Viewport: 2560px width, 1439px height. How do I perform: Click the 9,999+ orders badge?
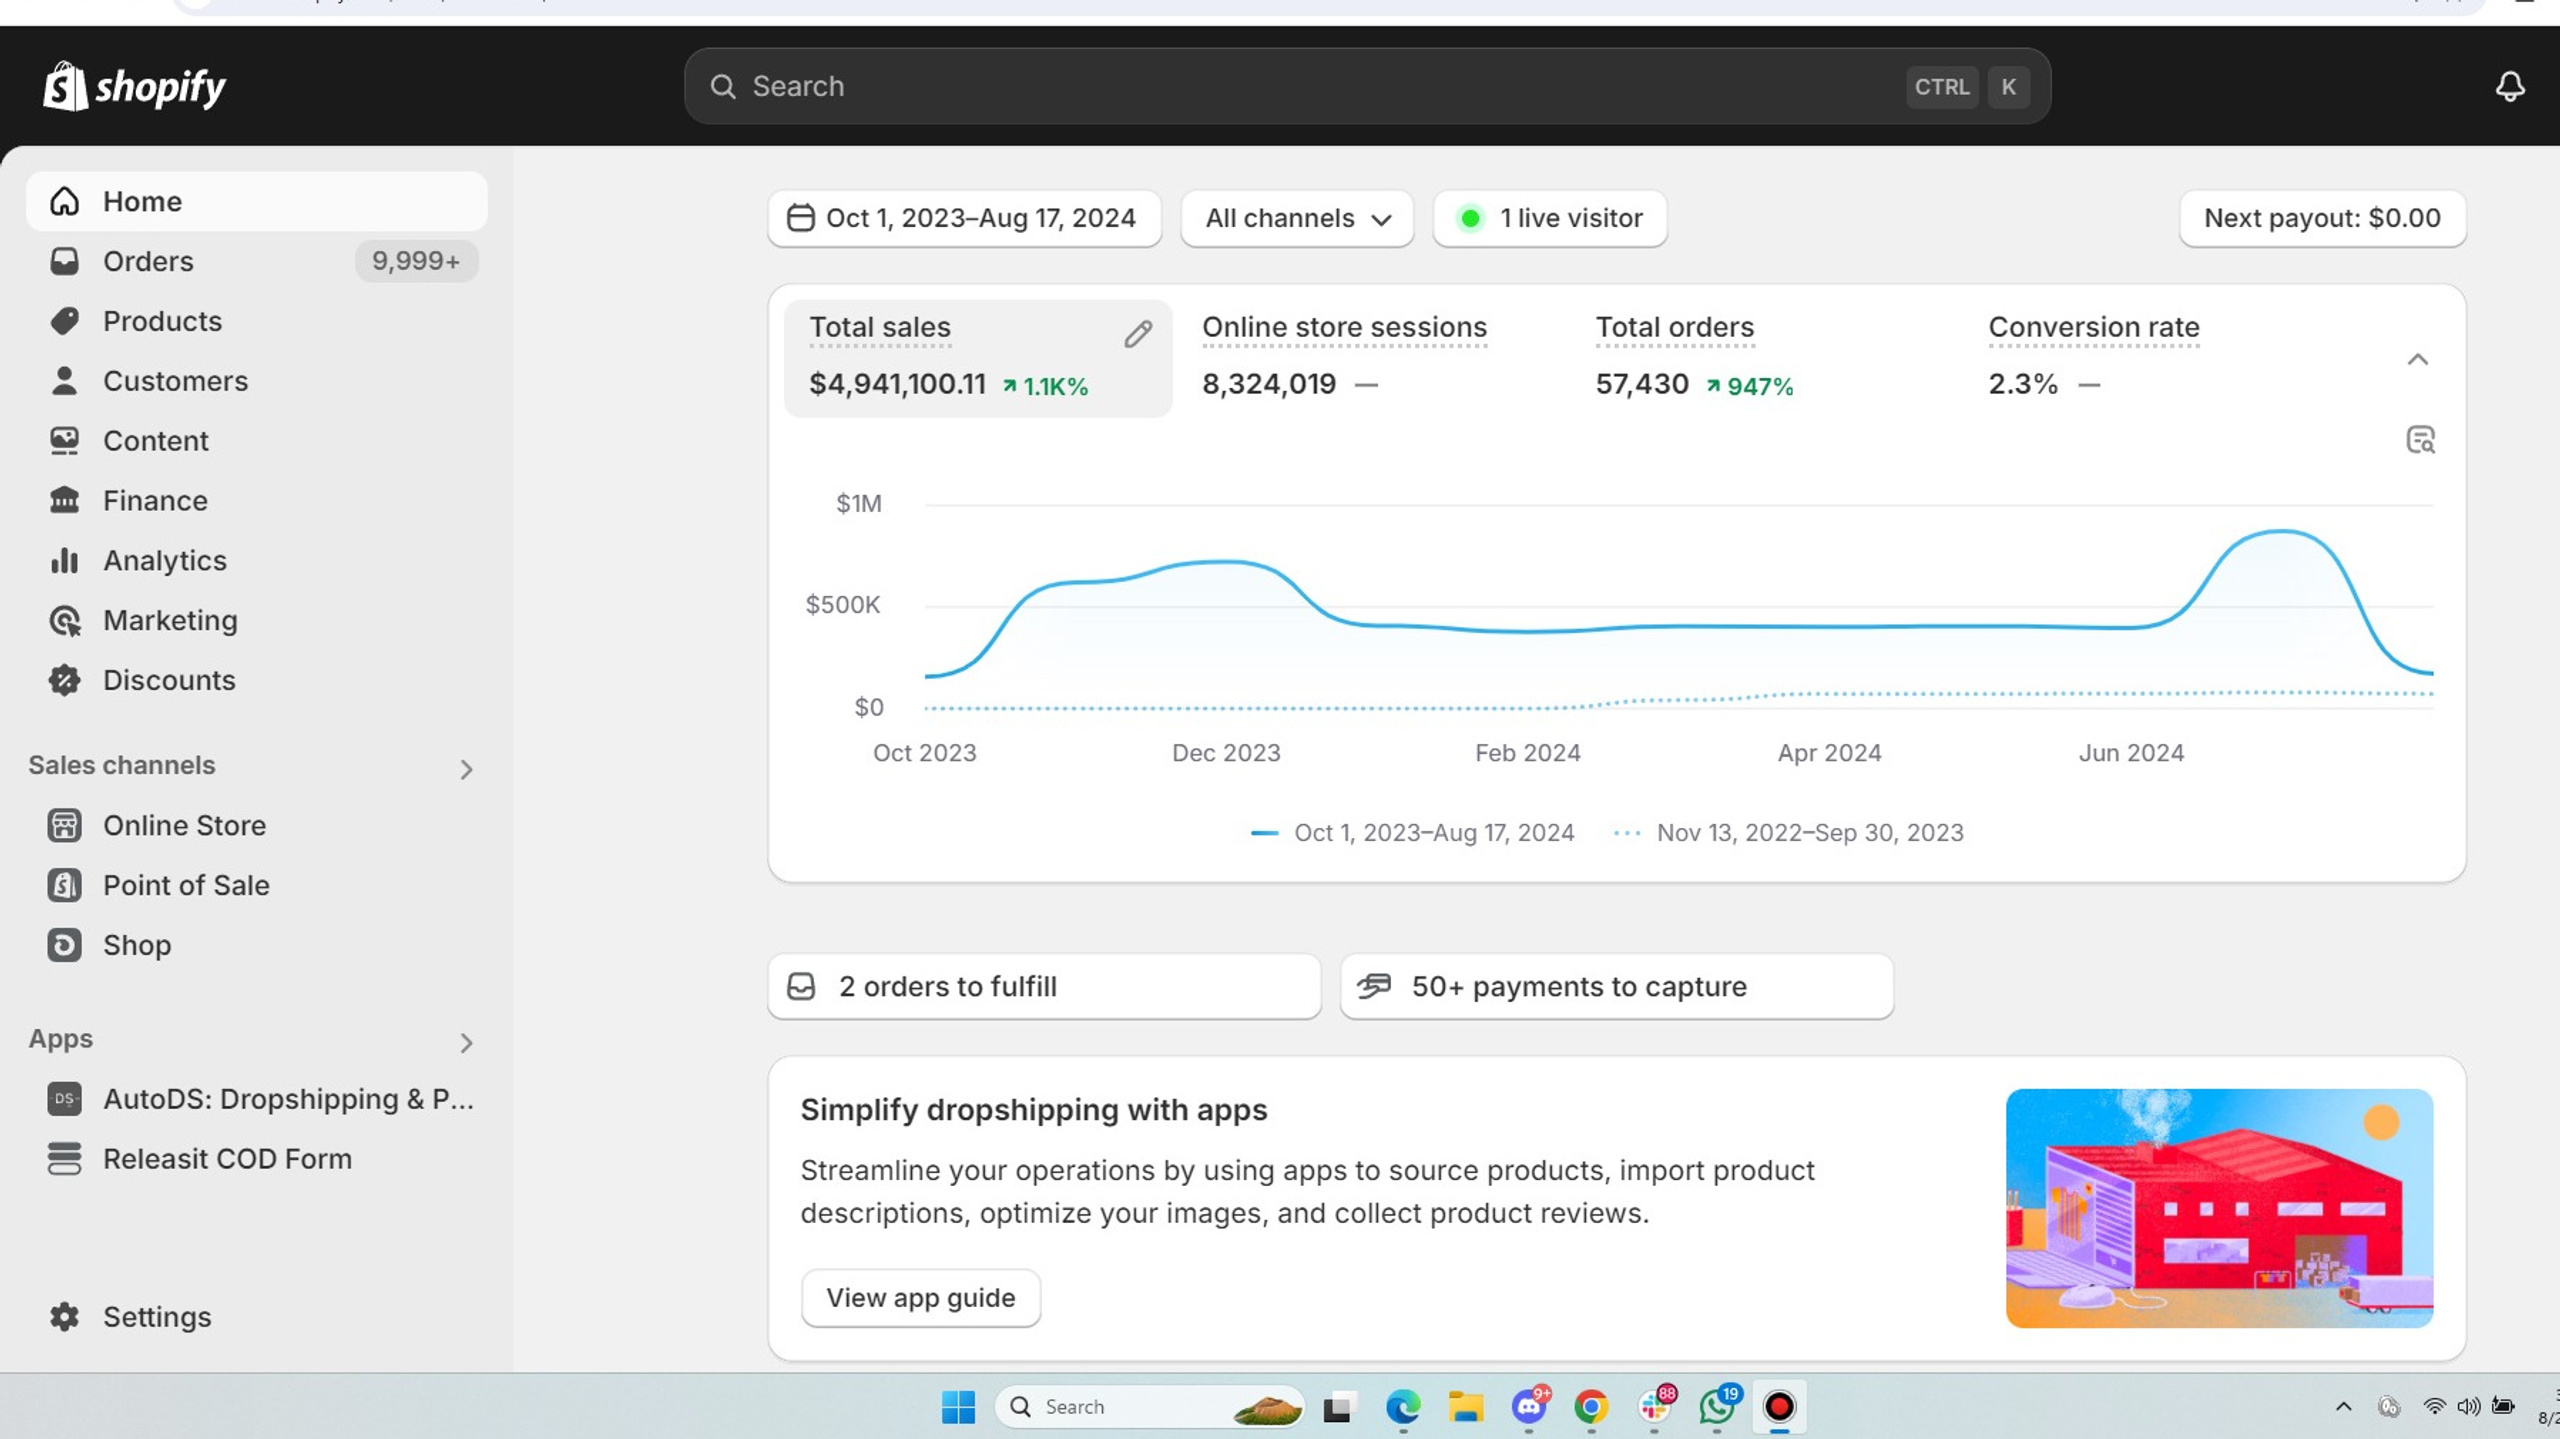416,261
